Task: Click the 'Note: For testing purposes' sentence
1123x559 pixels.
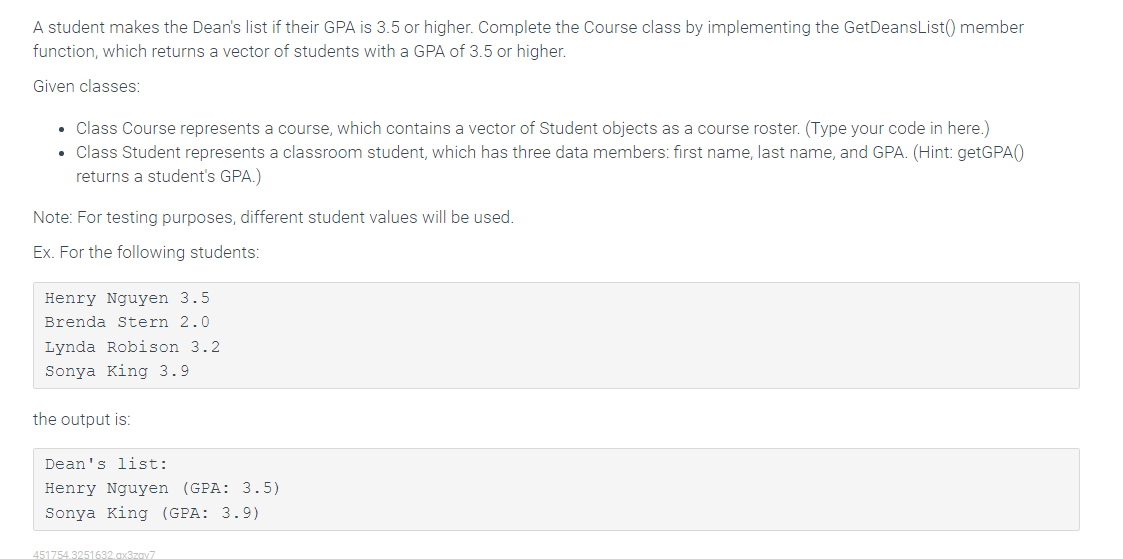Action: pyautogui.click(x=274, y=217)
